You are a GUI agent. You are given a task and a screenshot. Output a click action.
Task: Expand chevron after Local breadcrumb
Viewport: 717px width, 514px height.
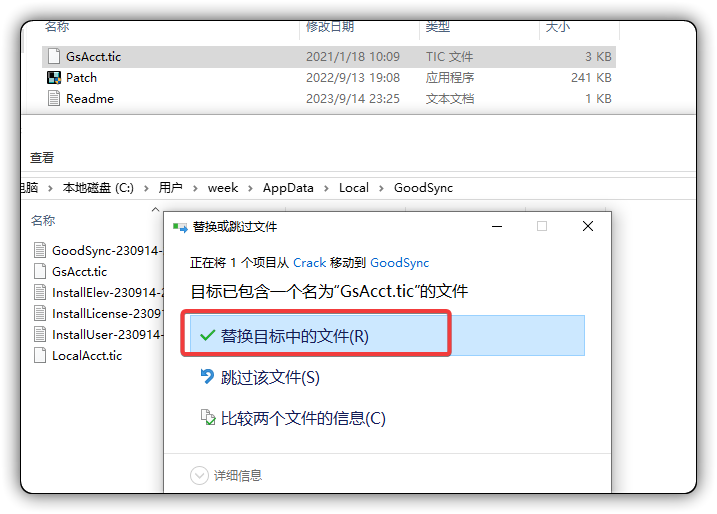pyautogui.click(x=381, y=188)
